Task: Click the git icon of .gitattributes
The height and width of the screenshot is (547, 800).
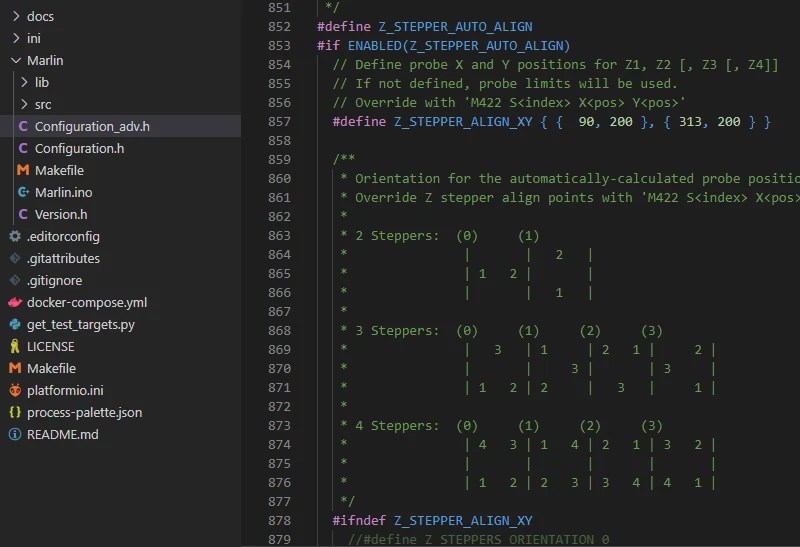Action: pos(15,258)
